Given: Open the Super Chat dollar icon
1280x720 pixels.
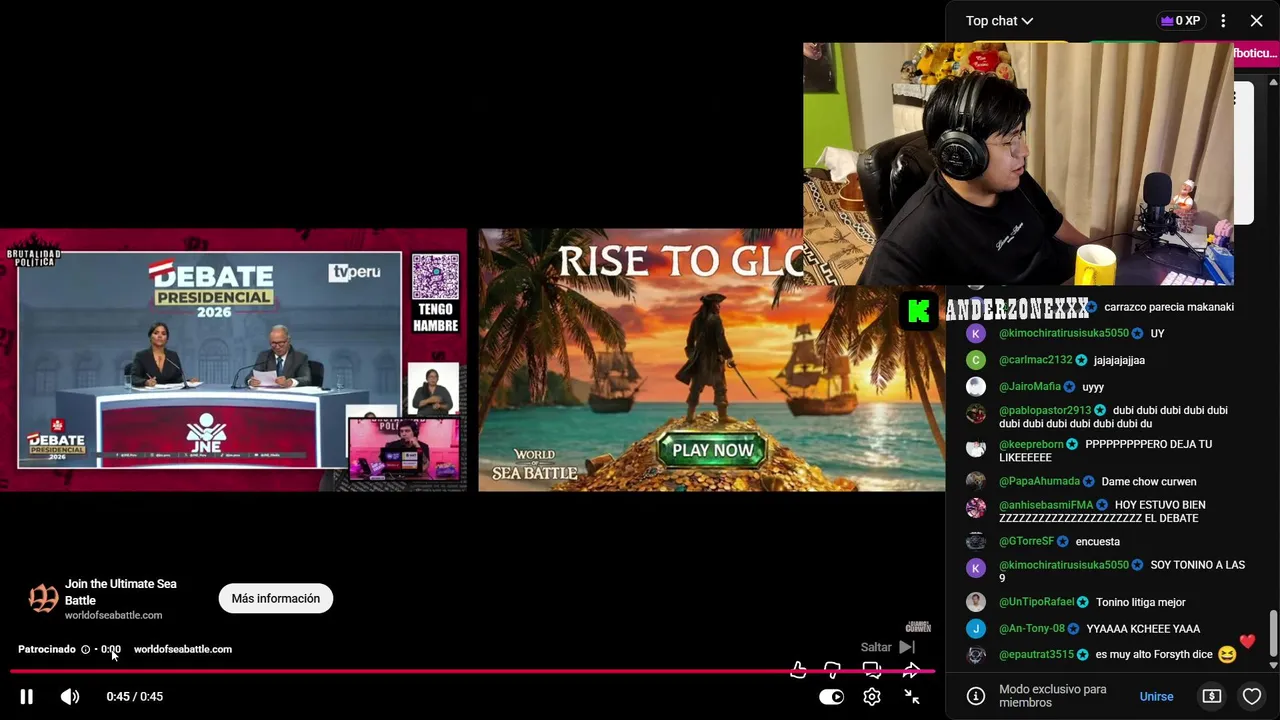Looking at the screenshot, I should 1211,696.
